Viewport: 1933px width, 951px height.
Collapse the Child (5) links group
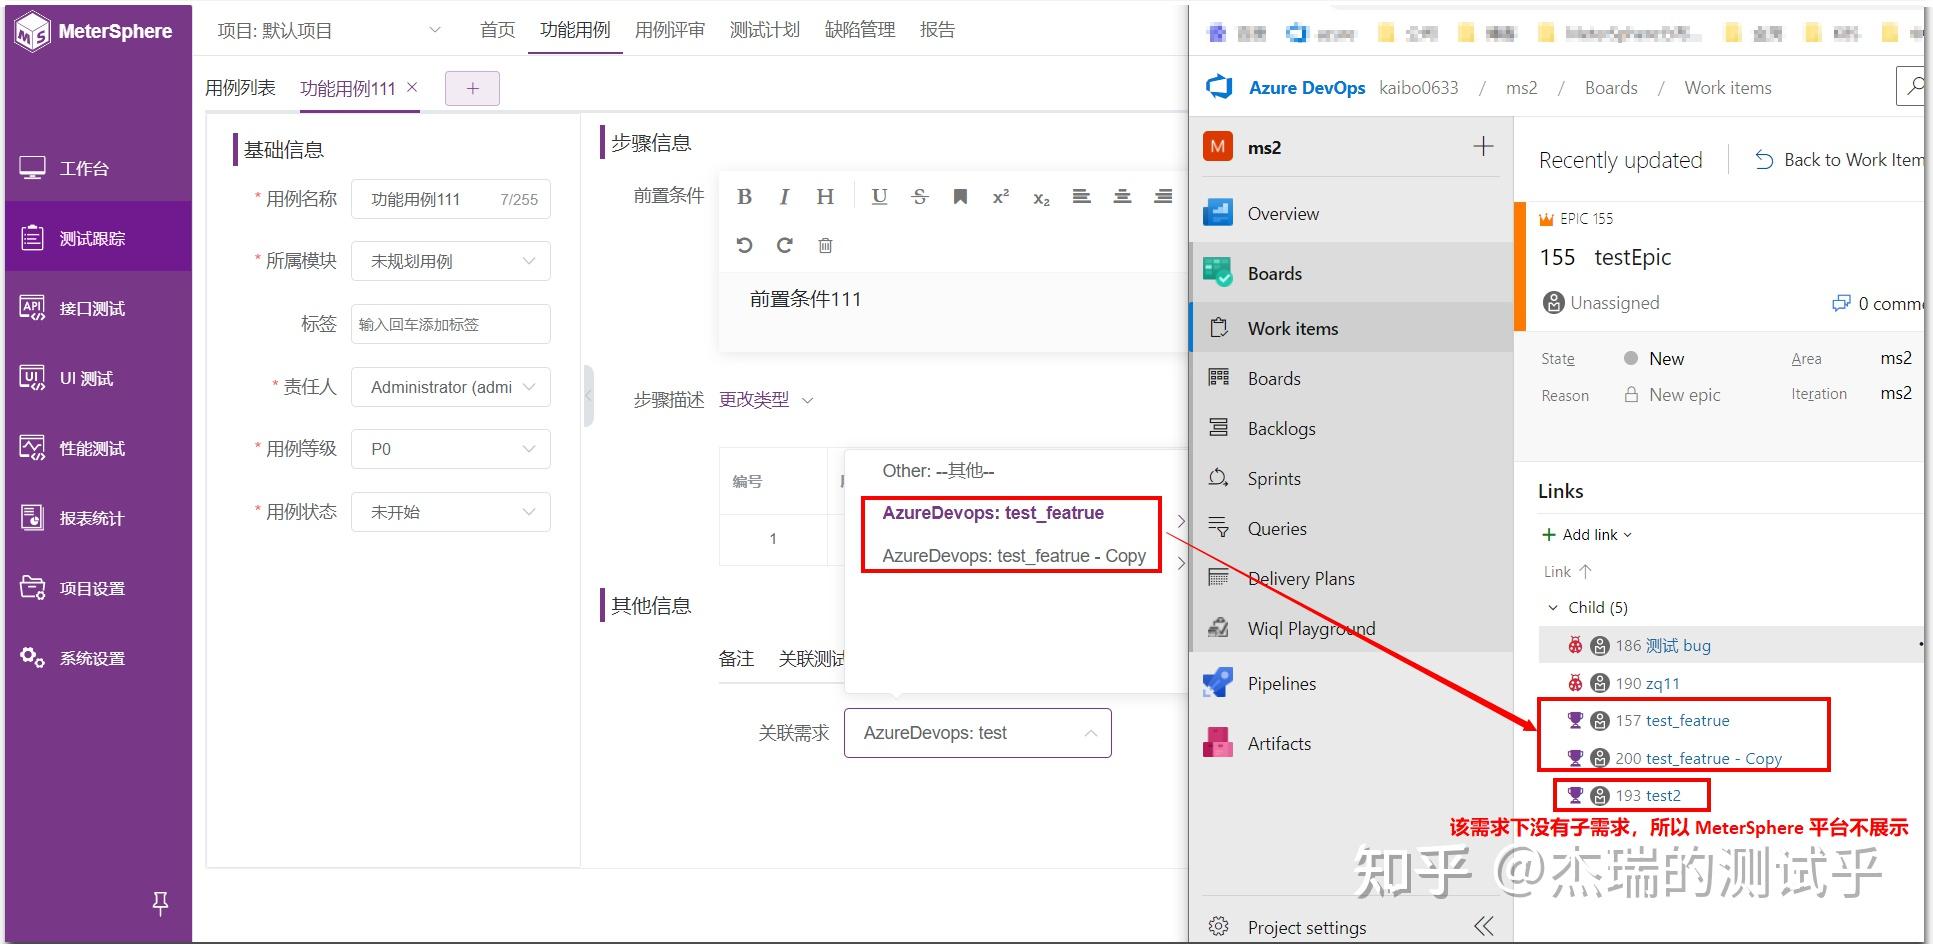pyautogui.click(x=1553, y=607)
